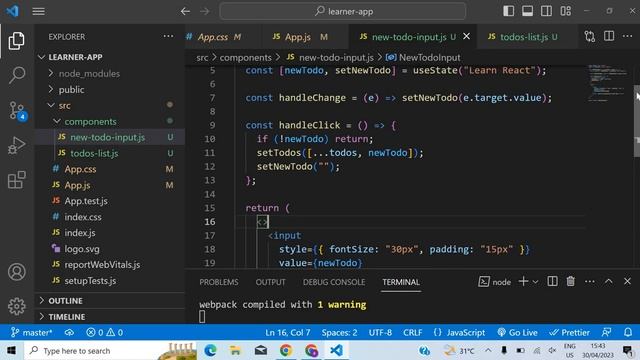Split the terminal

[x=552, y=281]
